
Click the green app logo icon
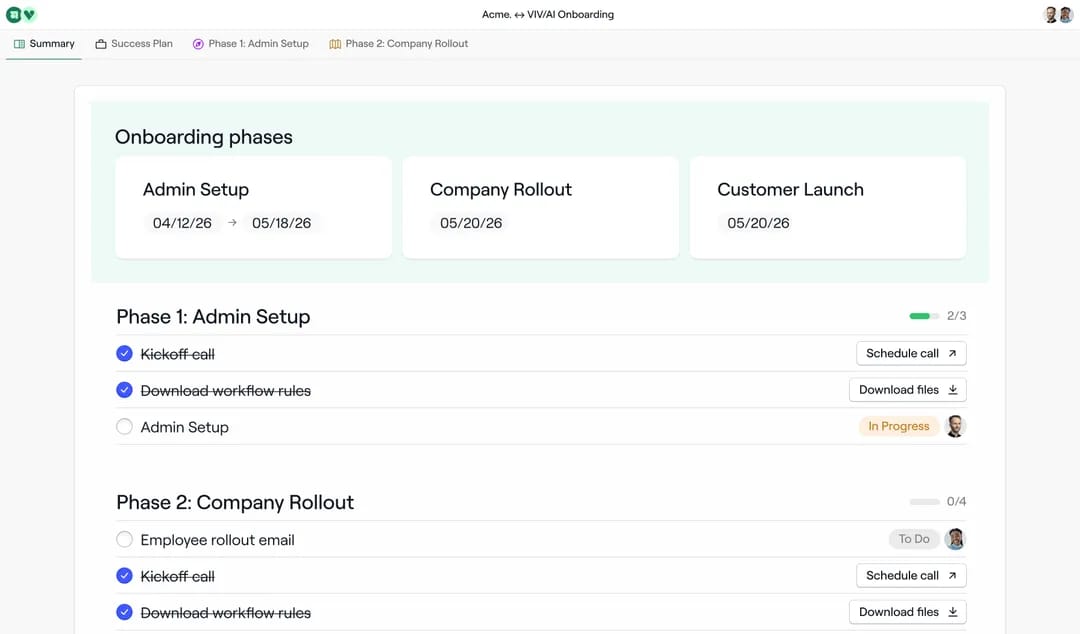point(14,14)
